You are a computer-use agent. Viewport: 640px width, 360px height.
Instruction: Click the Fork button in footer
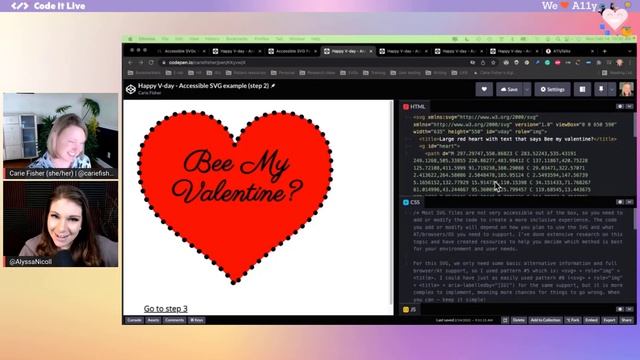573,320
